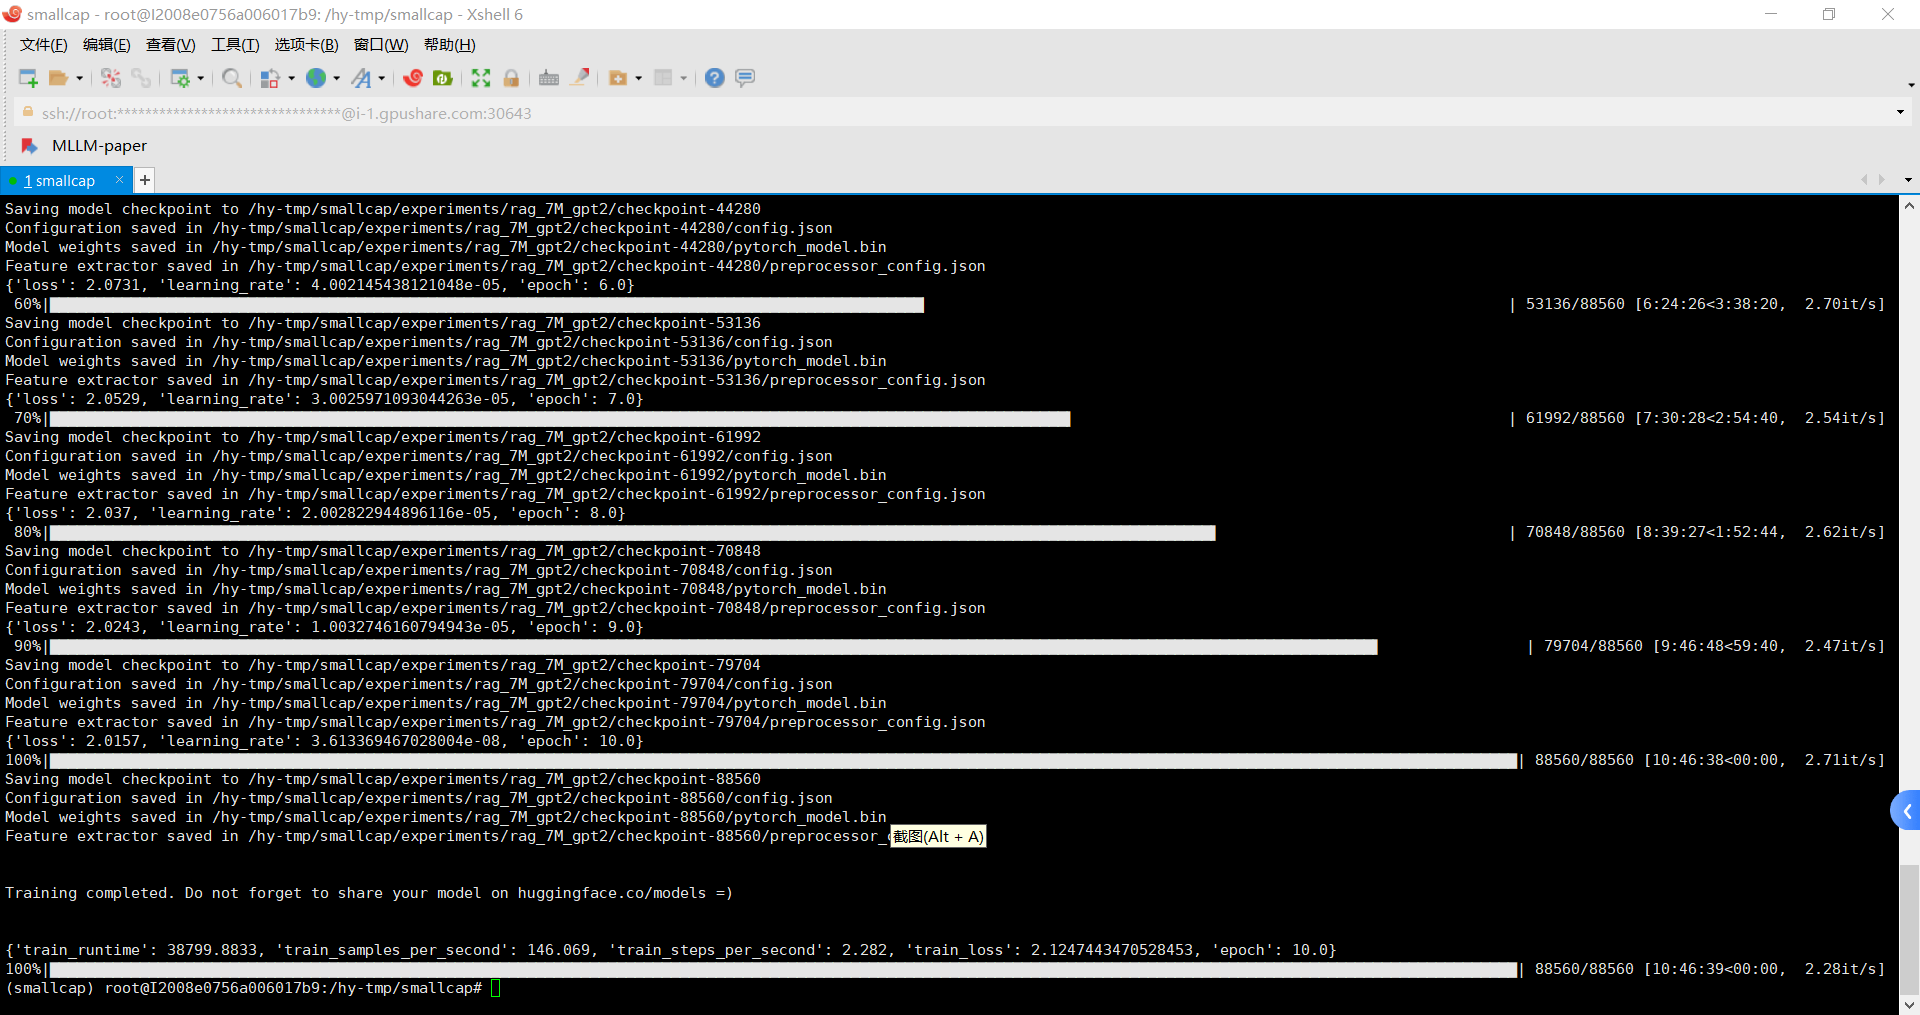The width and height of the screenshot is (1920, 1015).
Task: Click the Open Session folder icon
Action: coord(59,78)
